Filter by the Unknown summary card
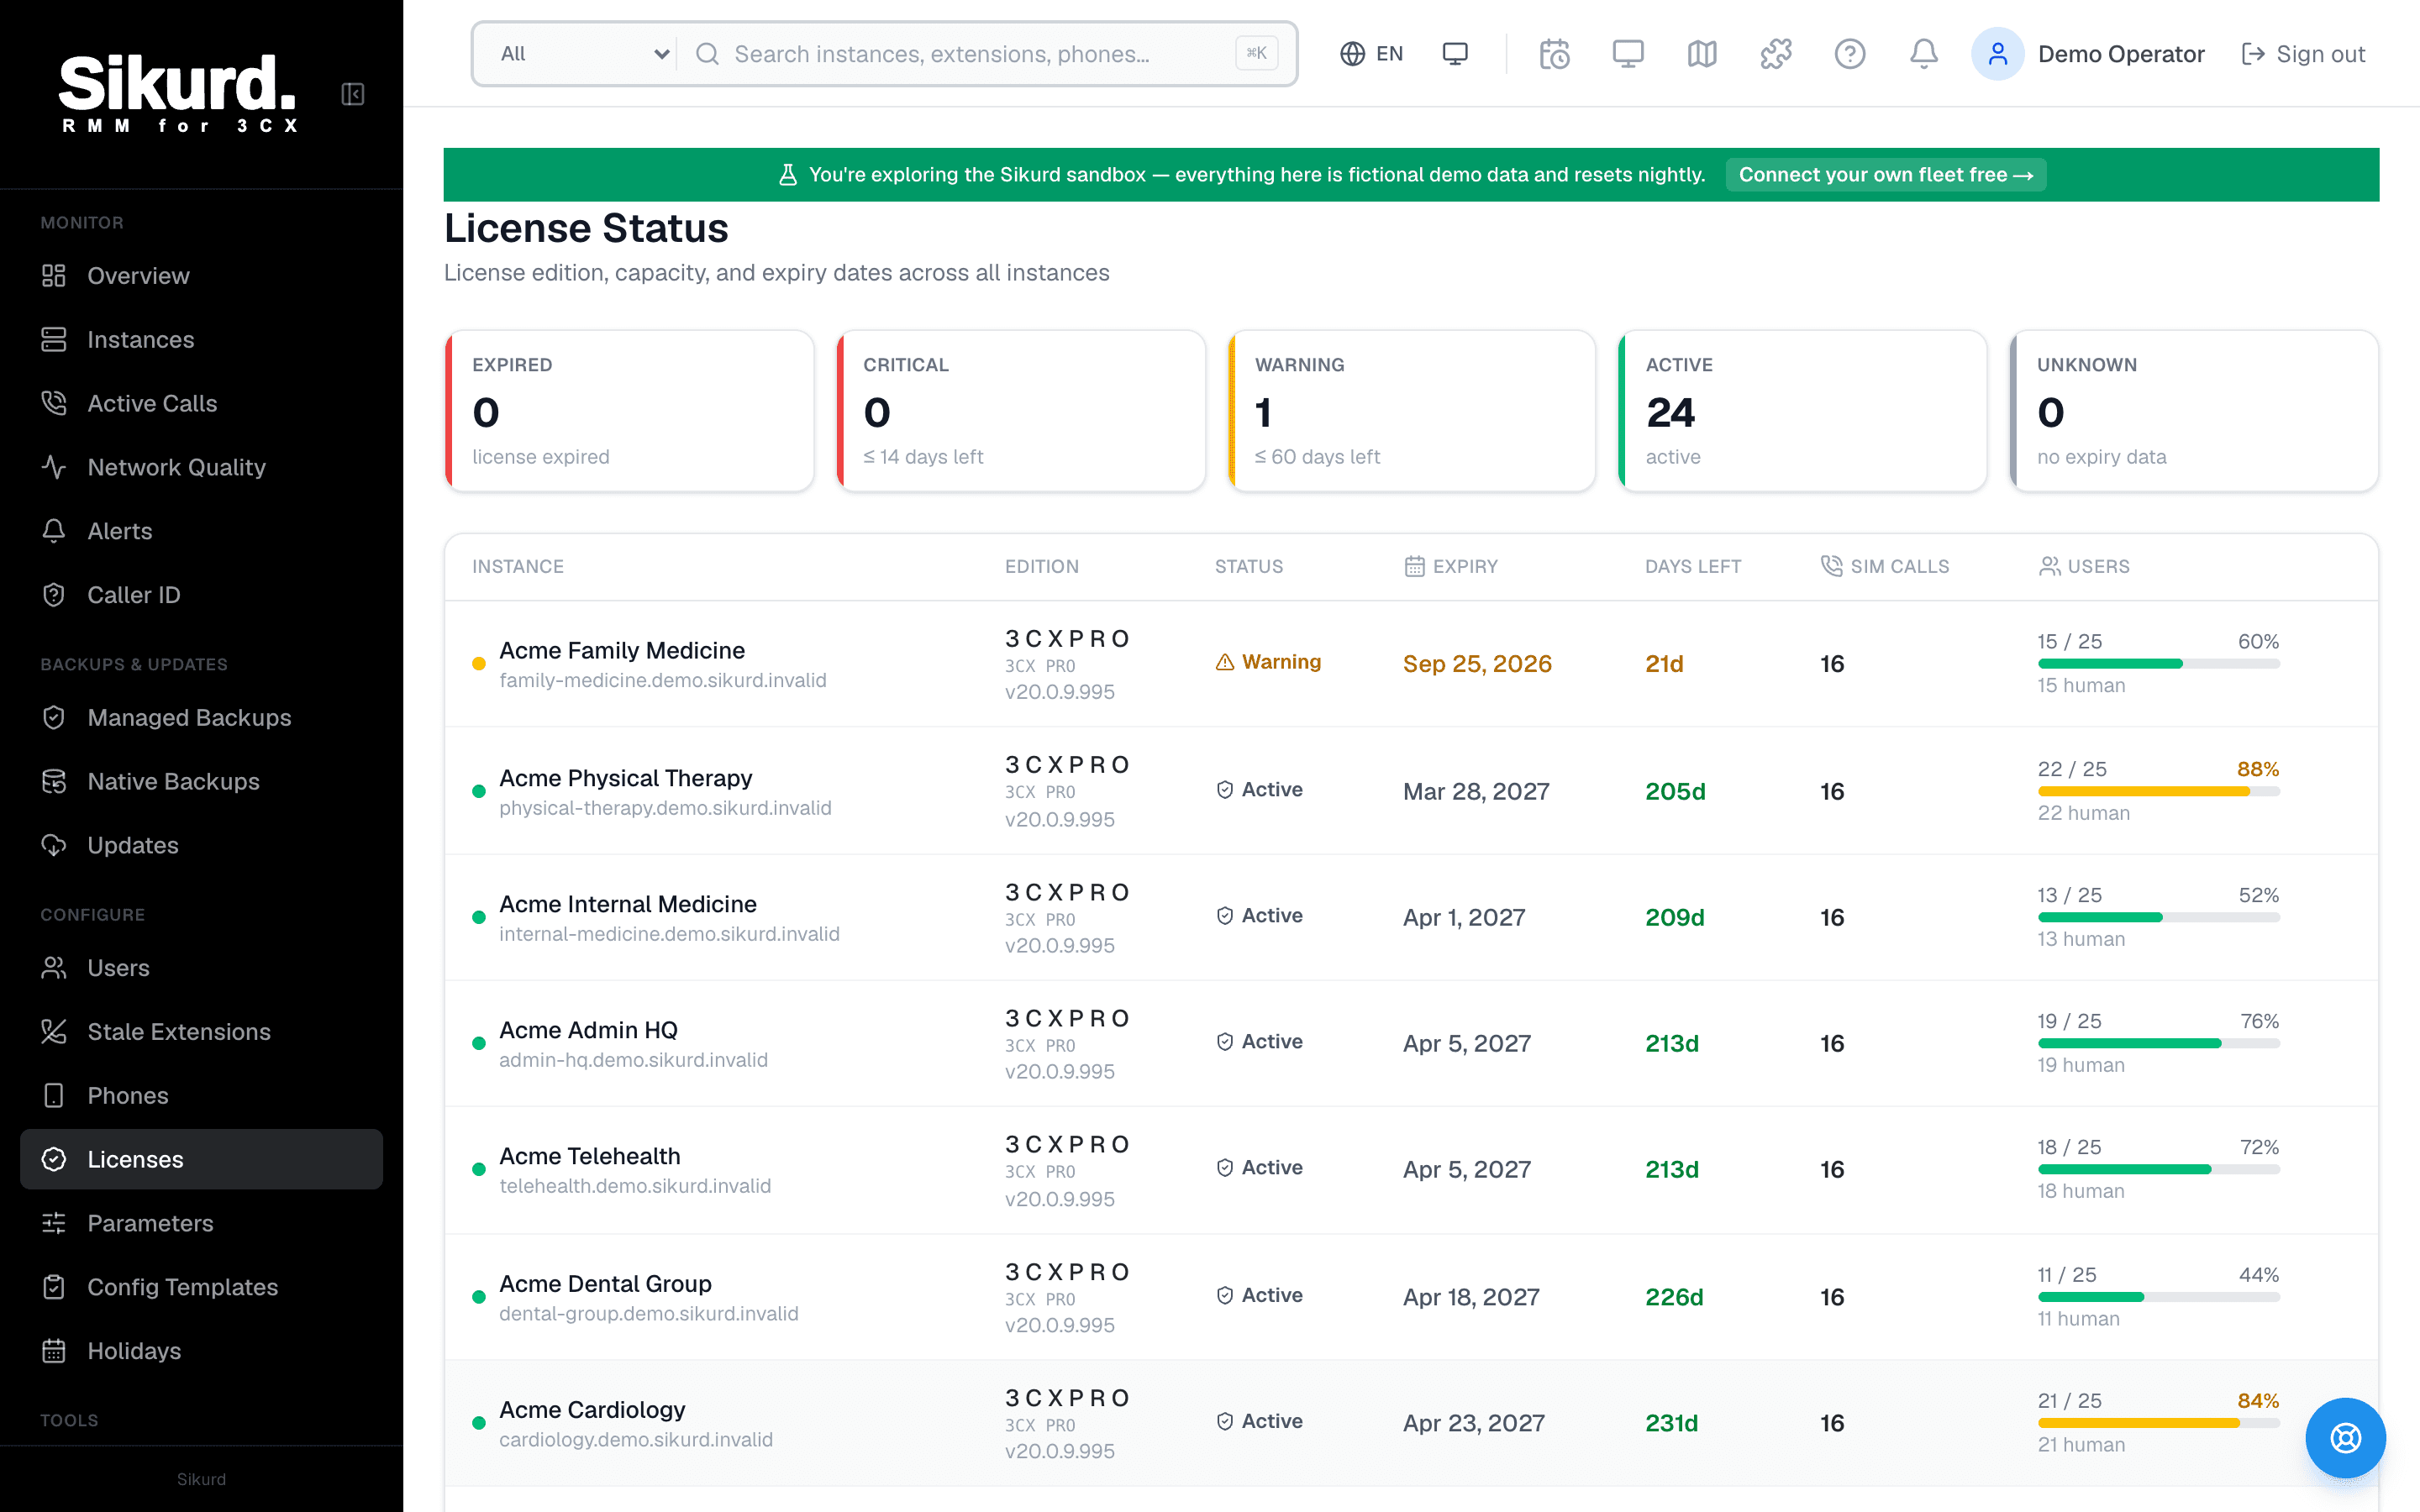 click(x=2194, y=411)
